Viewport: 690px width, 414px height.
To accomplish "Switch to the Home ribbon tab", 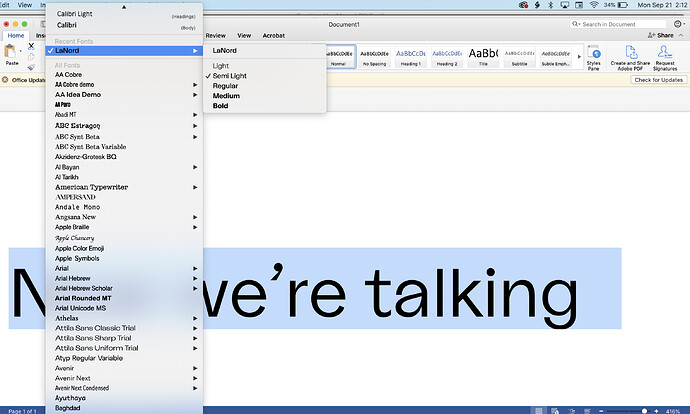I will click(16, 36).
